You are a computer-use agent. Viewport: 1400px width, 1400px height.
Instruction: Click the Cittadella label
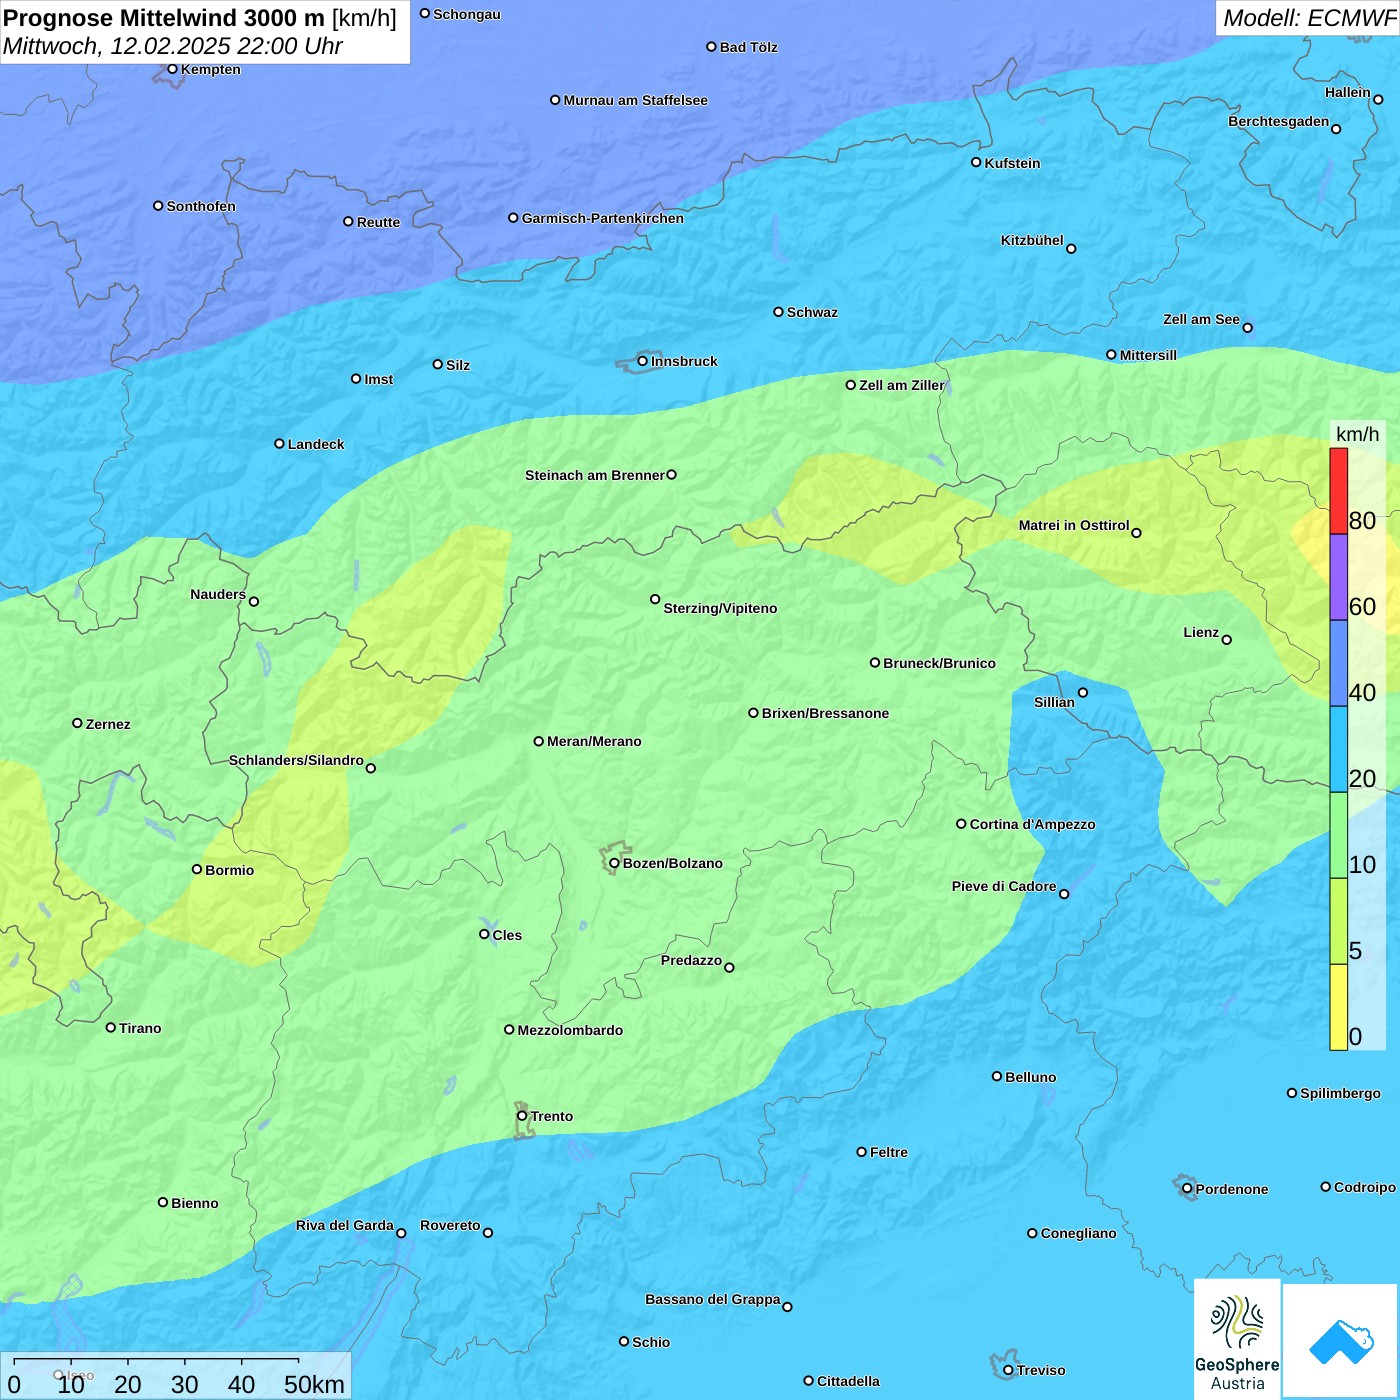coord(848,1381)
